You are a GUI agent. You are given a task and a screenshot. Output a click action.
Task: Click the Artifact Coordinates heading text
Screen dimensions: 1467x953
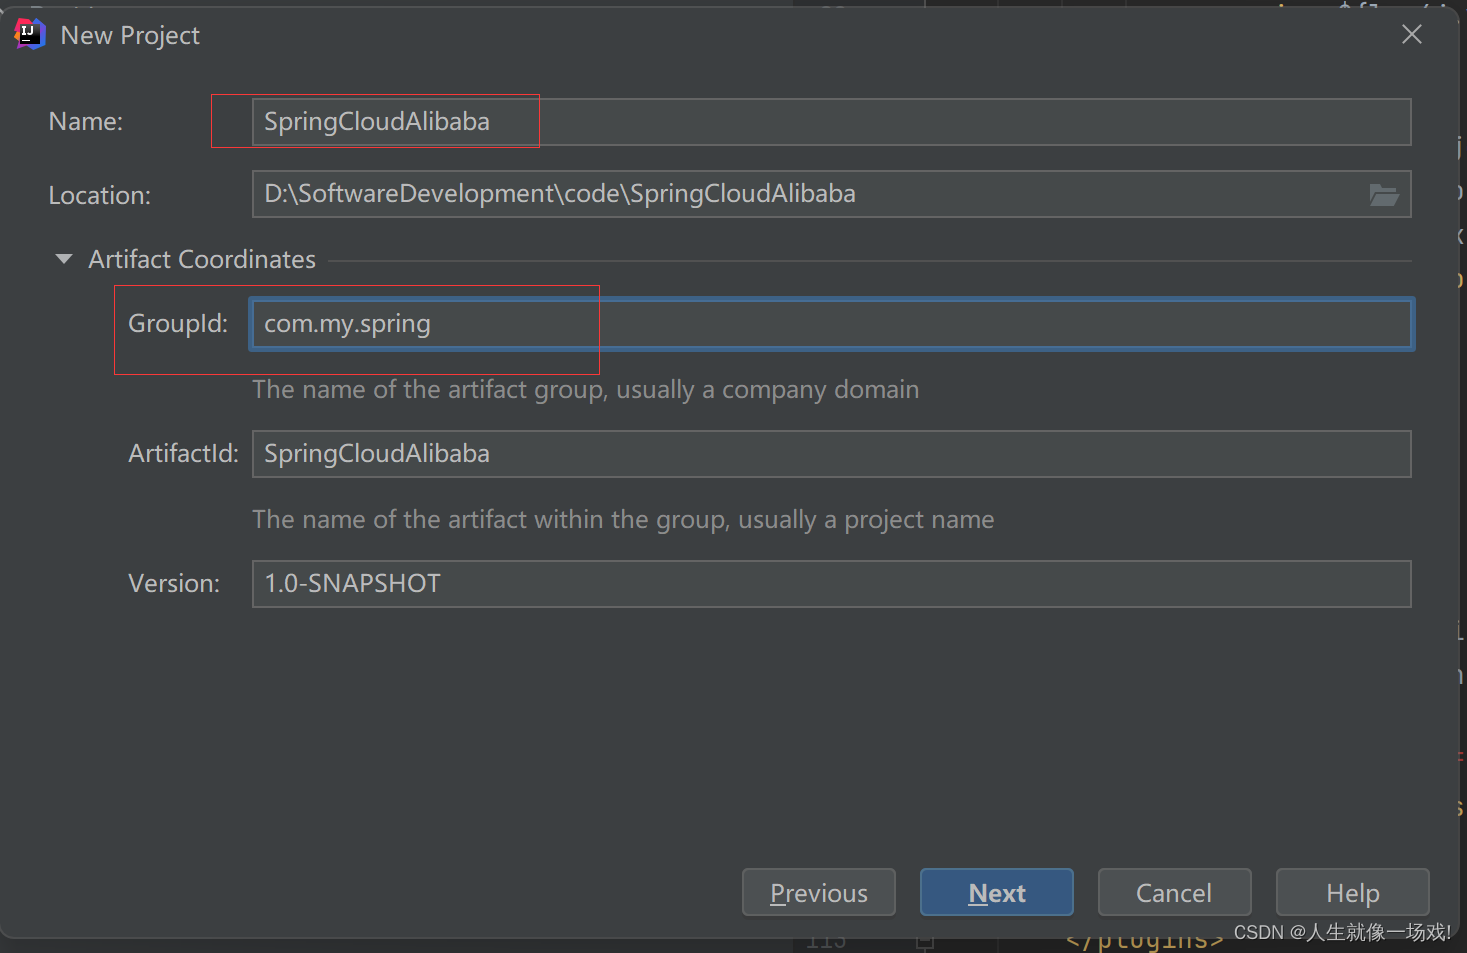pyautogui.click(x=202, y=259)
